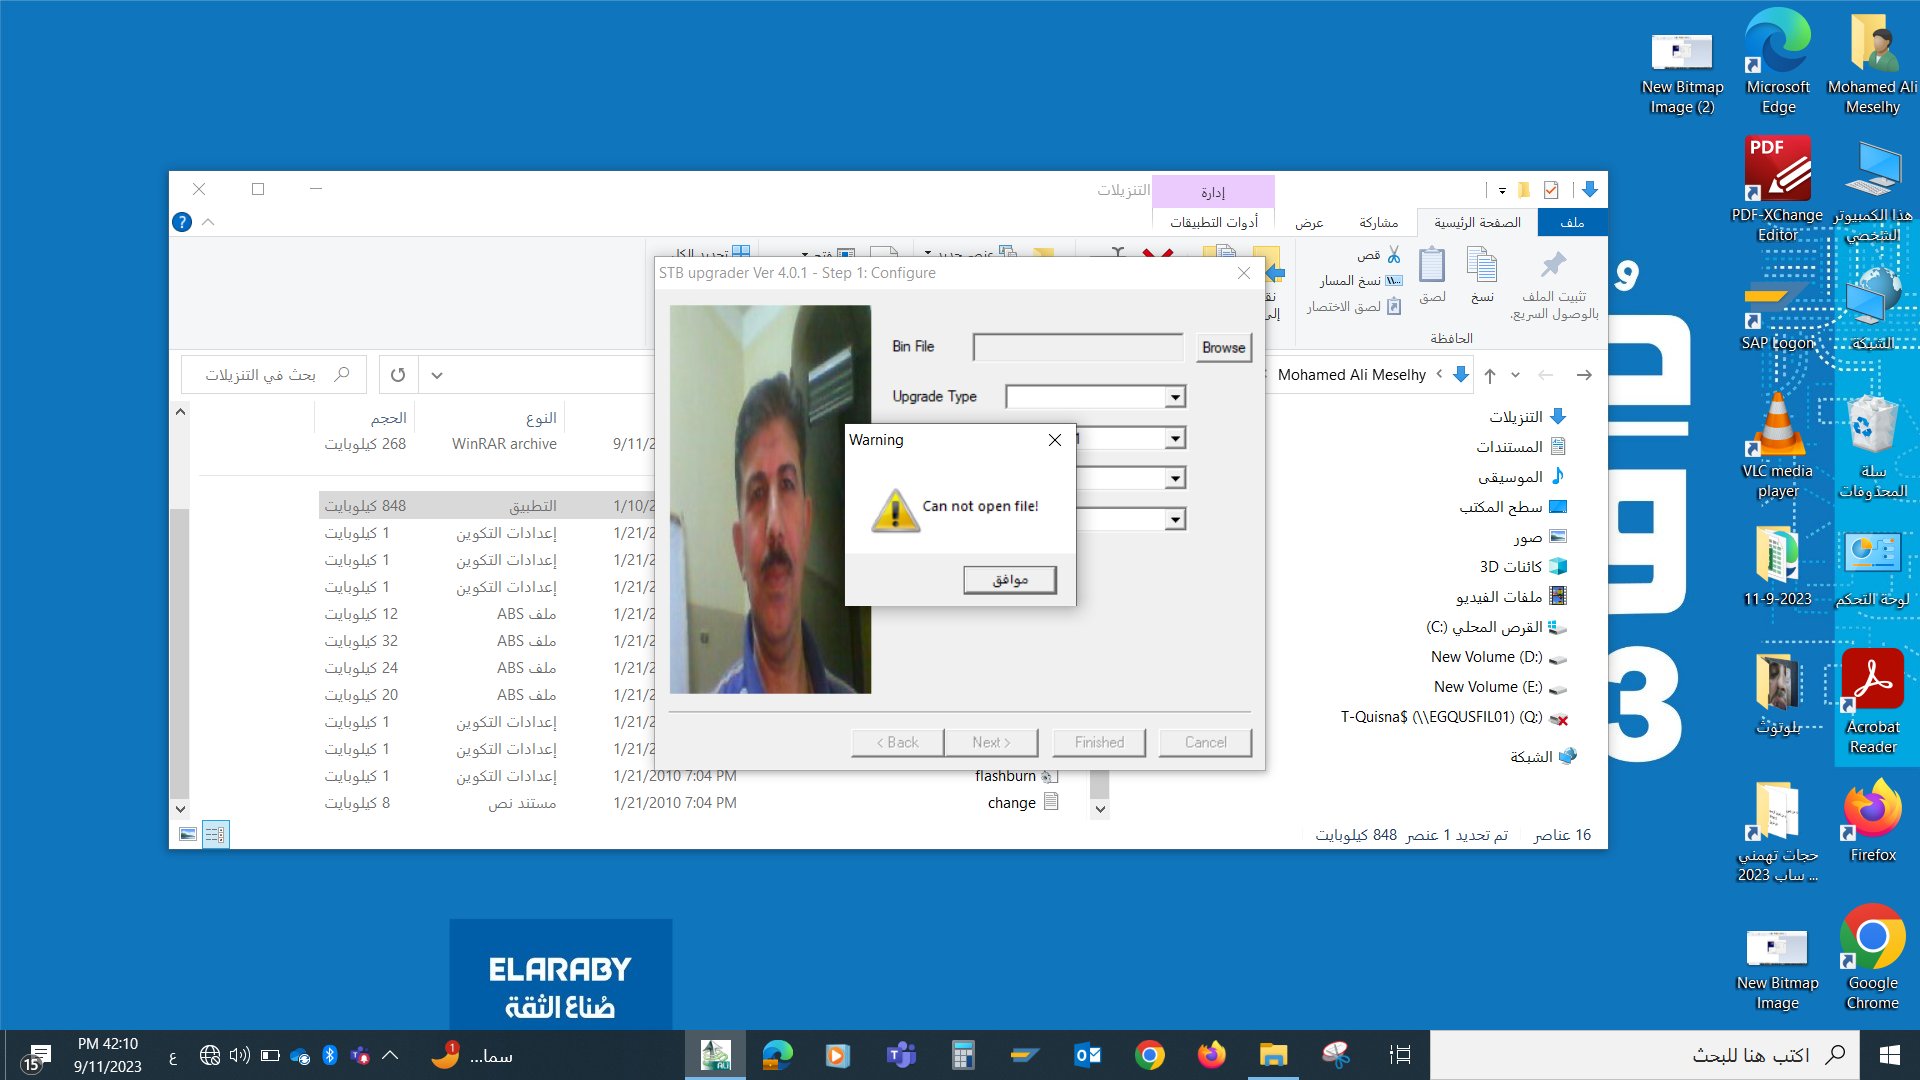
Task: Select سلة المحذوفات recycle bin icon
Action: [x=1872, y=445]
